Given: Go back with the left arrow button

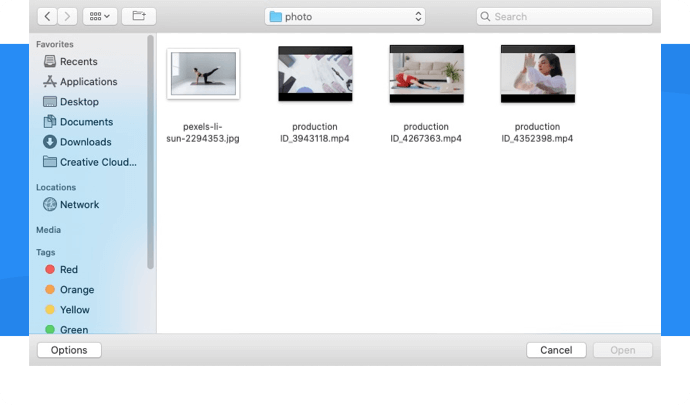Looking at the screenshot, I should tap(48, 17).
